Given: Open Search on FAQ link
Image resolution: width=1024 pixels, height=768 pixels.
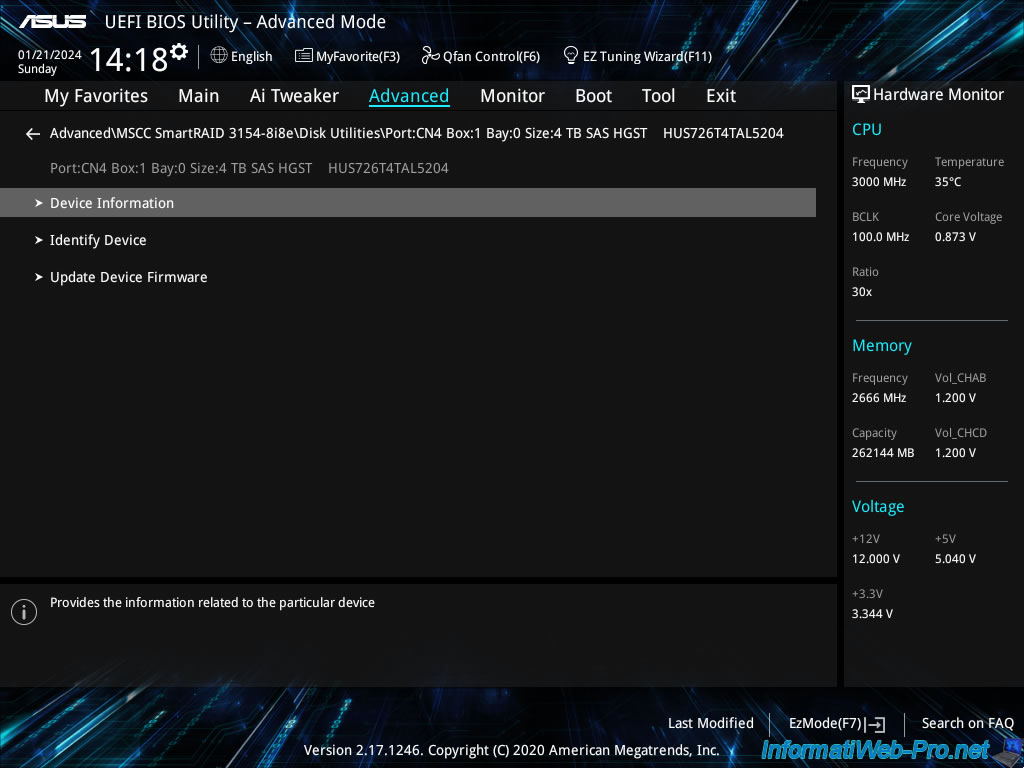Looking at the screenshot, I should 967,723.
